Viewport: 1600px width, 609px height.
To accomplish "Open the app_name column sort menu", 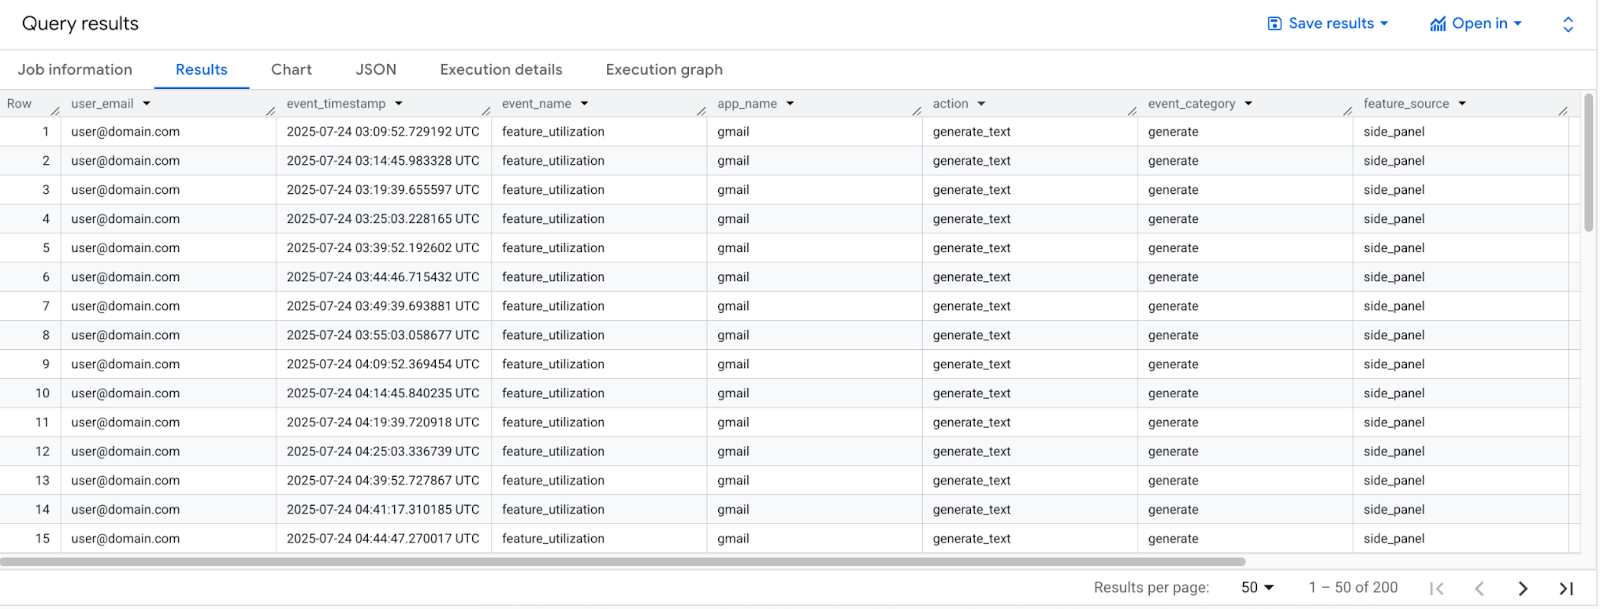I will tap(790, 103).
